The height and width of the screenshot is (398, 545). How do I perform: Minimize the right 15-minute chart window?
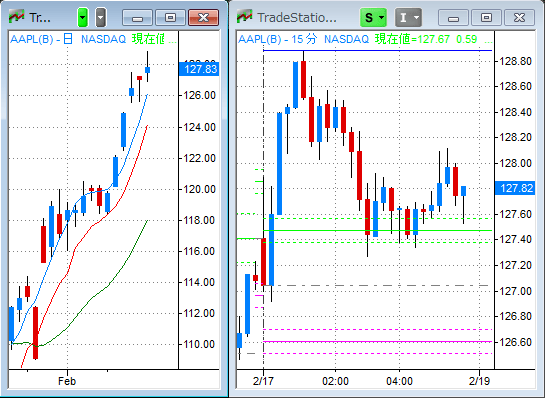(x=453, y=17)
